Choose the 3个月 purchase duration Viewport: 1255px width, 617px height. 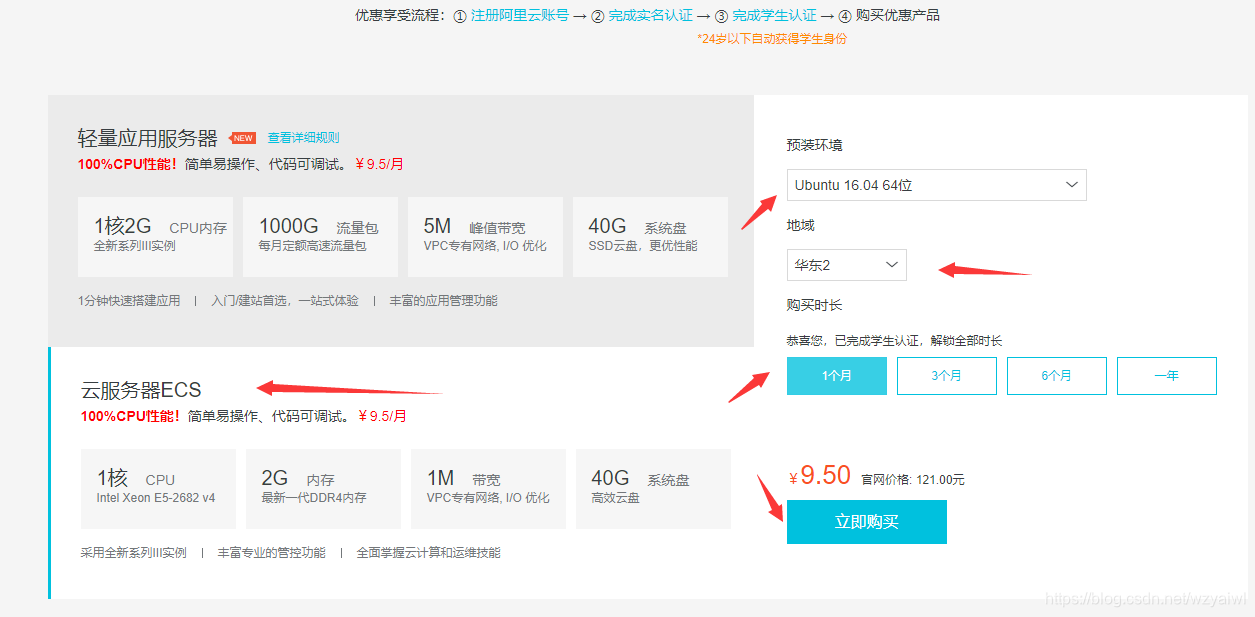click(946, 376)
